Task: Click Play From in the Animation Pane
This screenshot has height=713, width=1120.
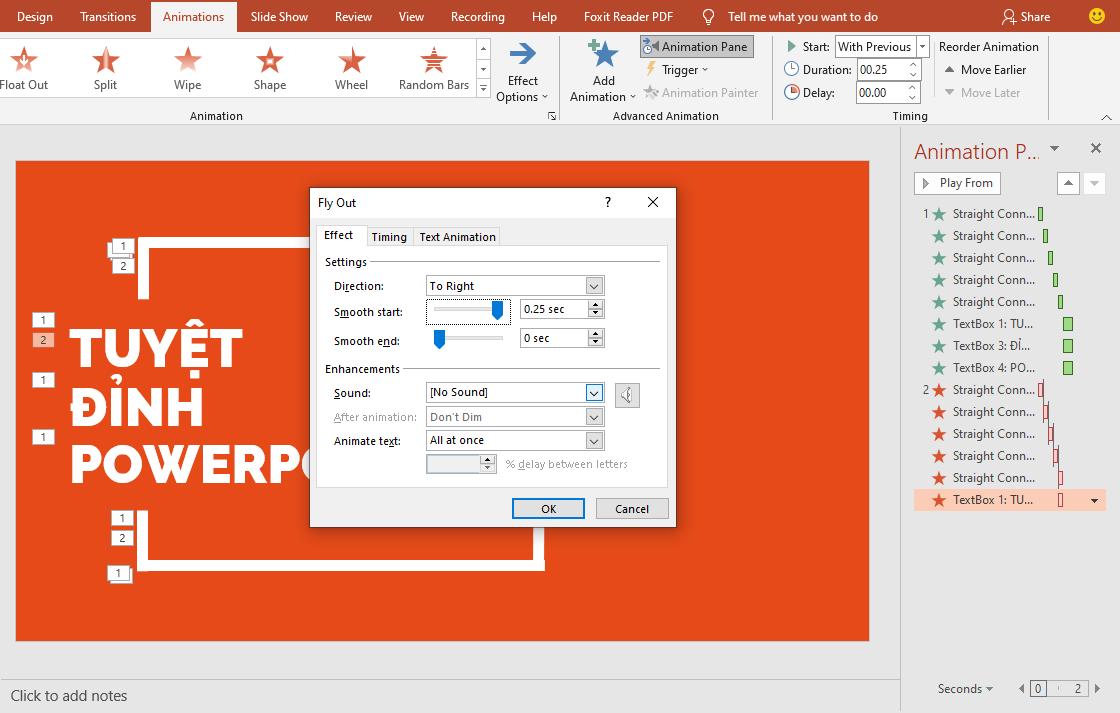Action: (956, 183)
